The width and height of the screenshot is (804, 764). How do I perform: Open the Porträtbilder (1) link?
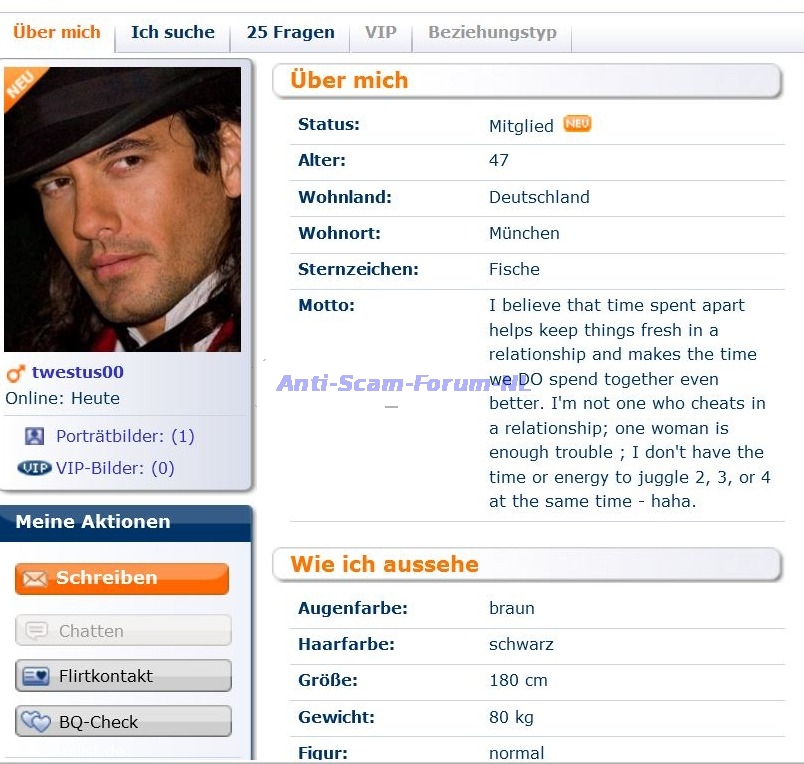click(125, 436)
